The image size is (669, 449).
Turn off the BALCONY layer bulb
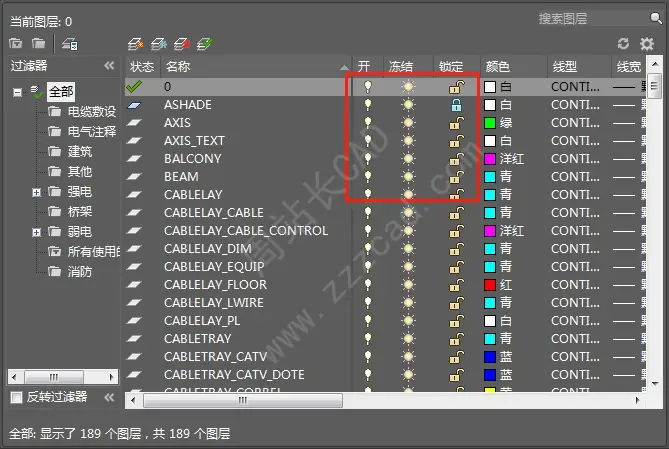(x=367, y=159)
